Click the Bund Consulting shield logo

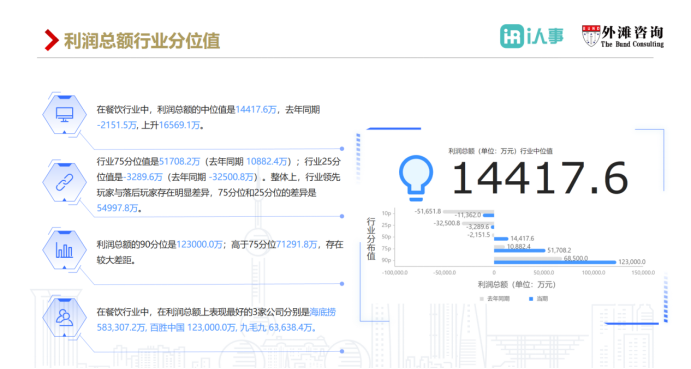[x=591, y=36]
